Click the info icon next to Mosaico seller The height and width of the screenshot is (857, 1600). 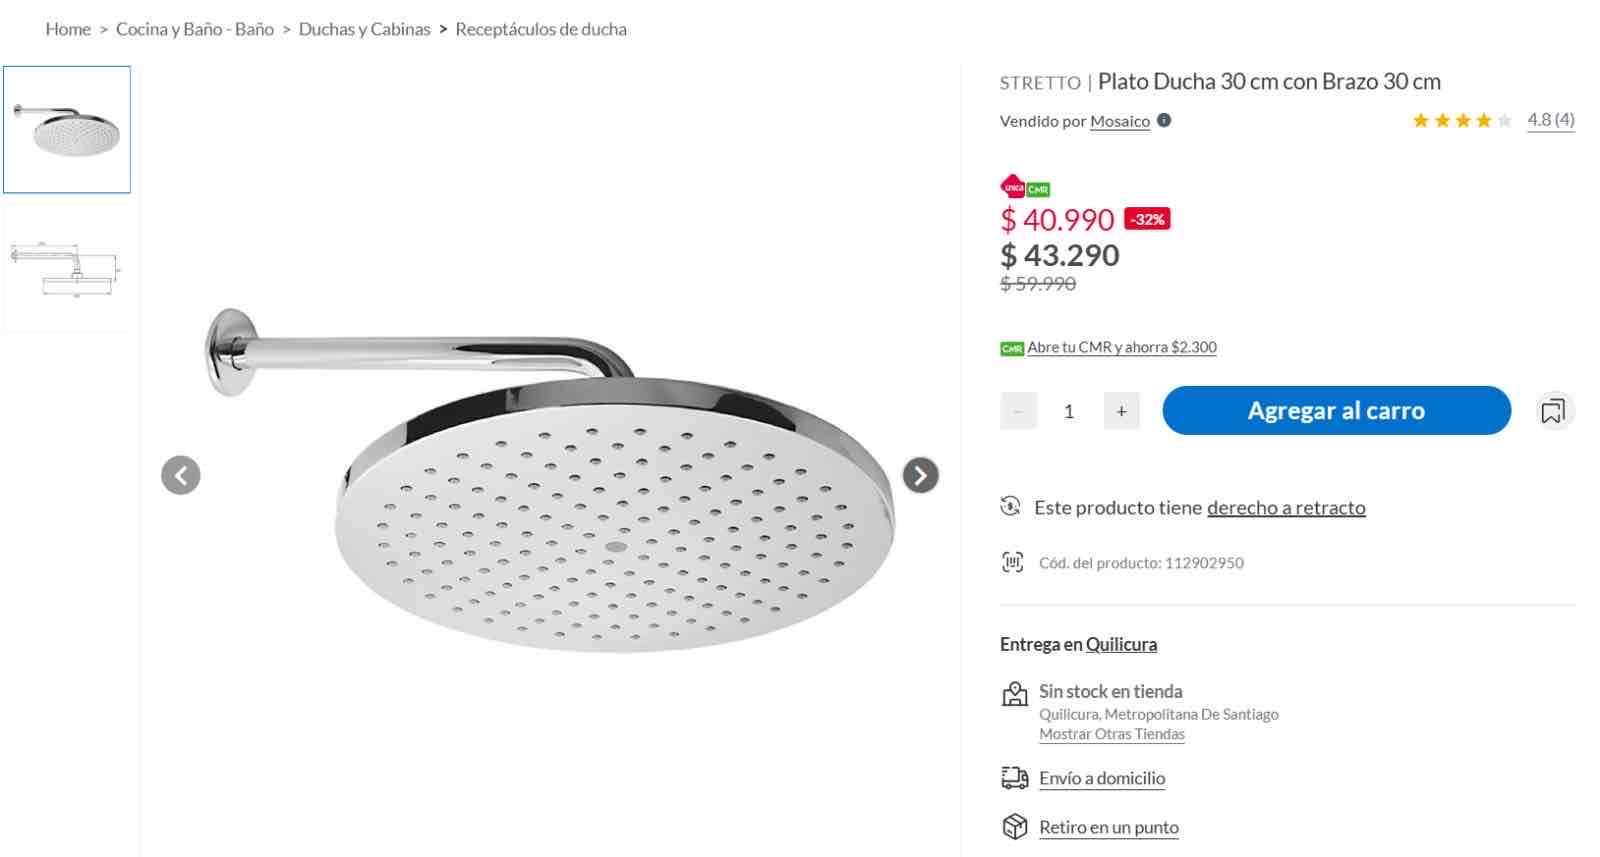1163,122
